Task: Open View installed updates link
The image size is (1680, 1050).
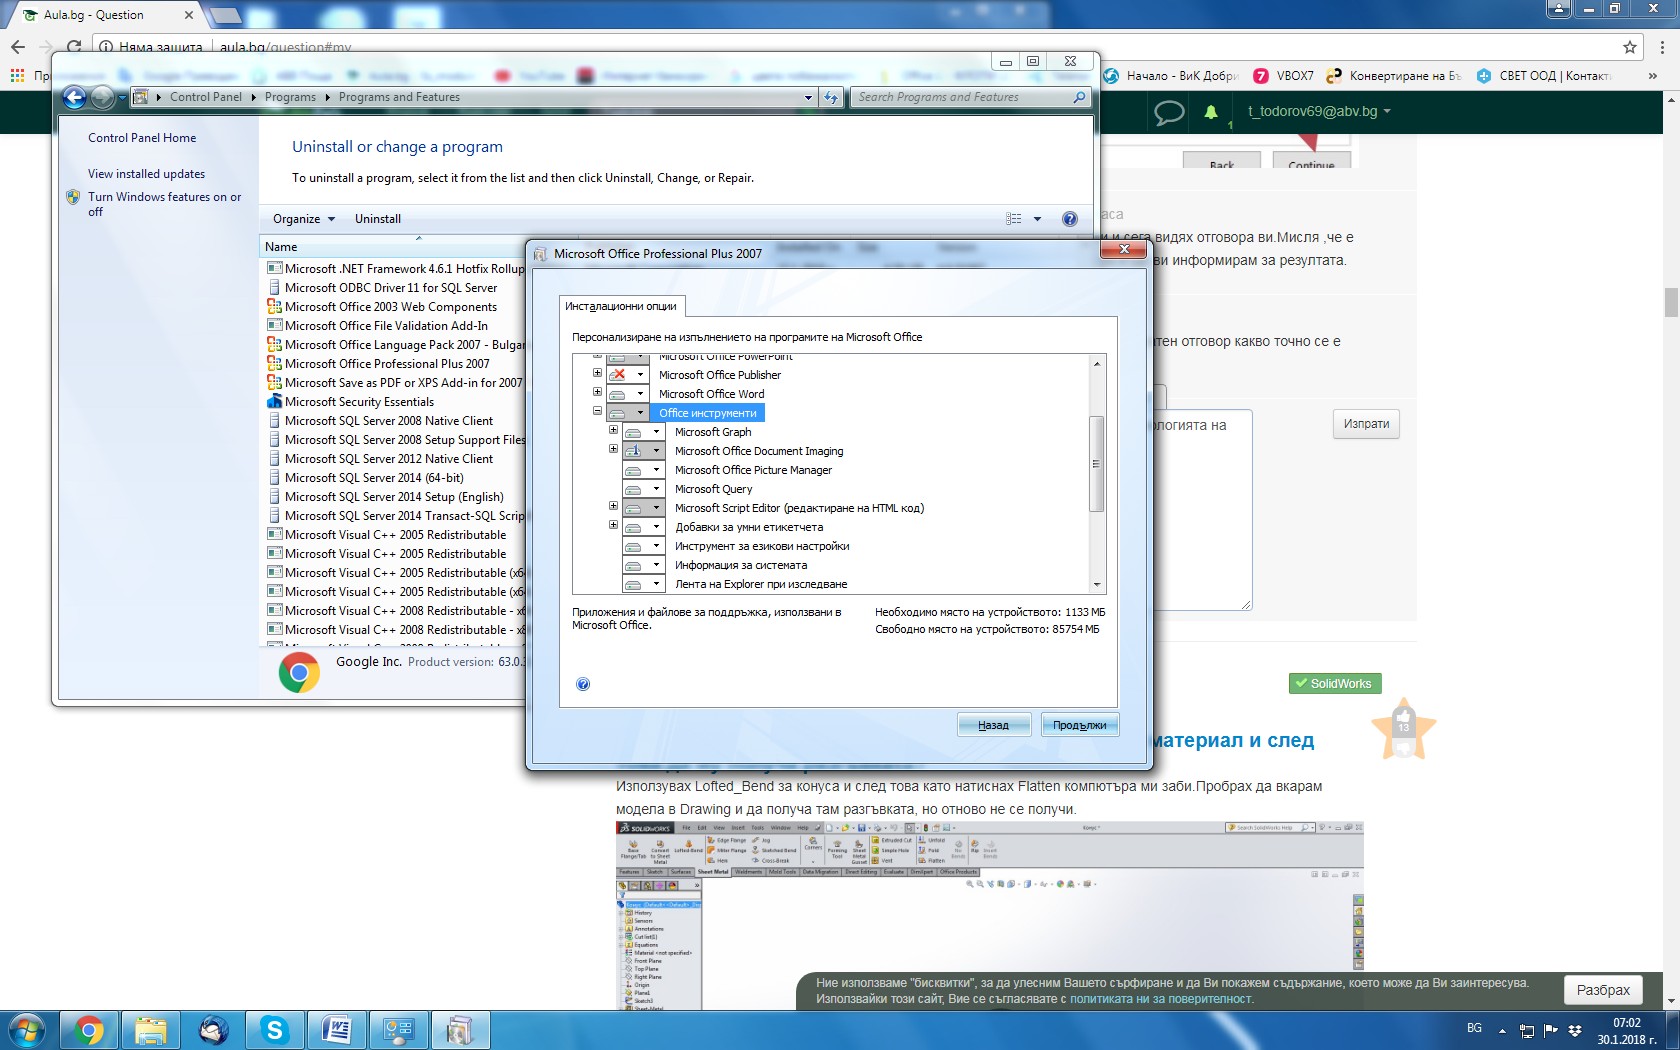Action: tap(146, 174)
